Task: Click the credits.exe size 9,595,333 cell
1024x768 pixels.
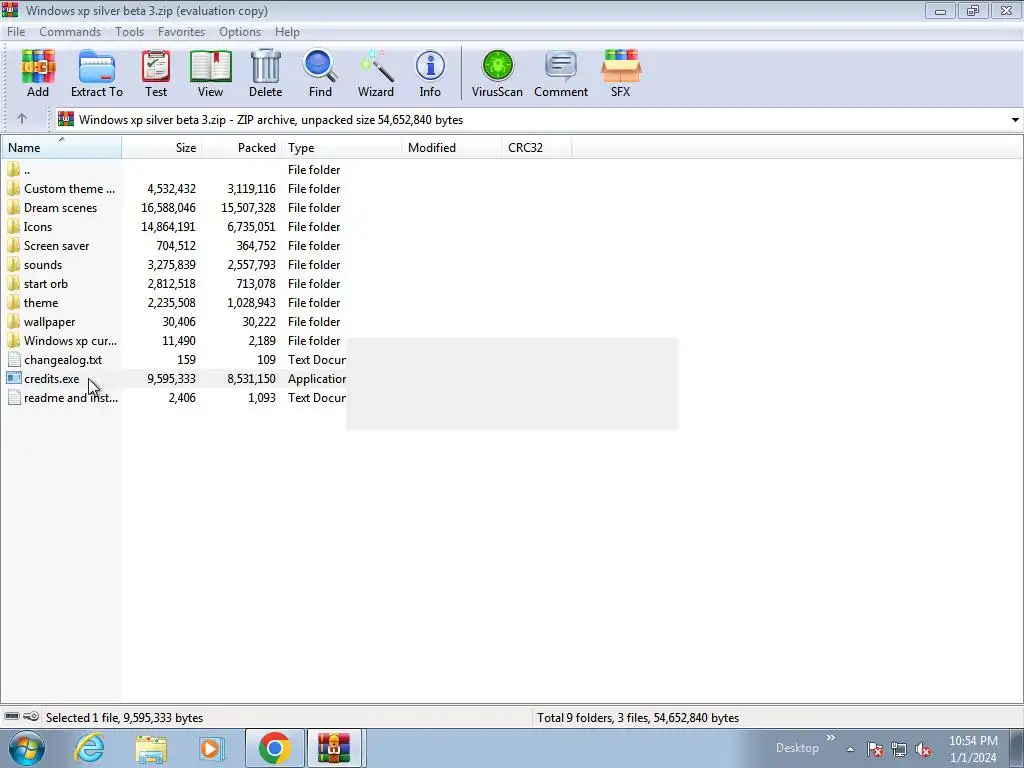Action: (x=171, y=378)
